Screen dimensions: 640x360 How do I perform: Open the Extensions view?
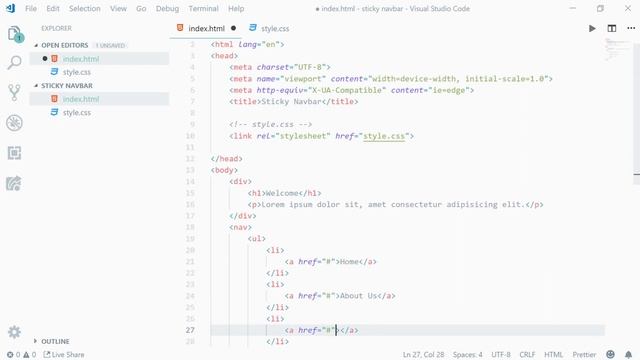point(15,153)
